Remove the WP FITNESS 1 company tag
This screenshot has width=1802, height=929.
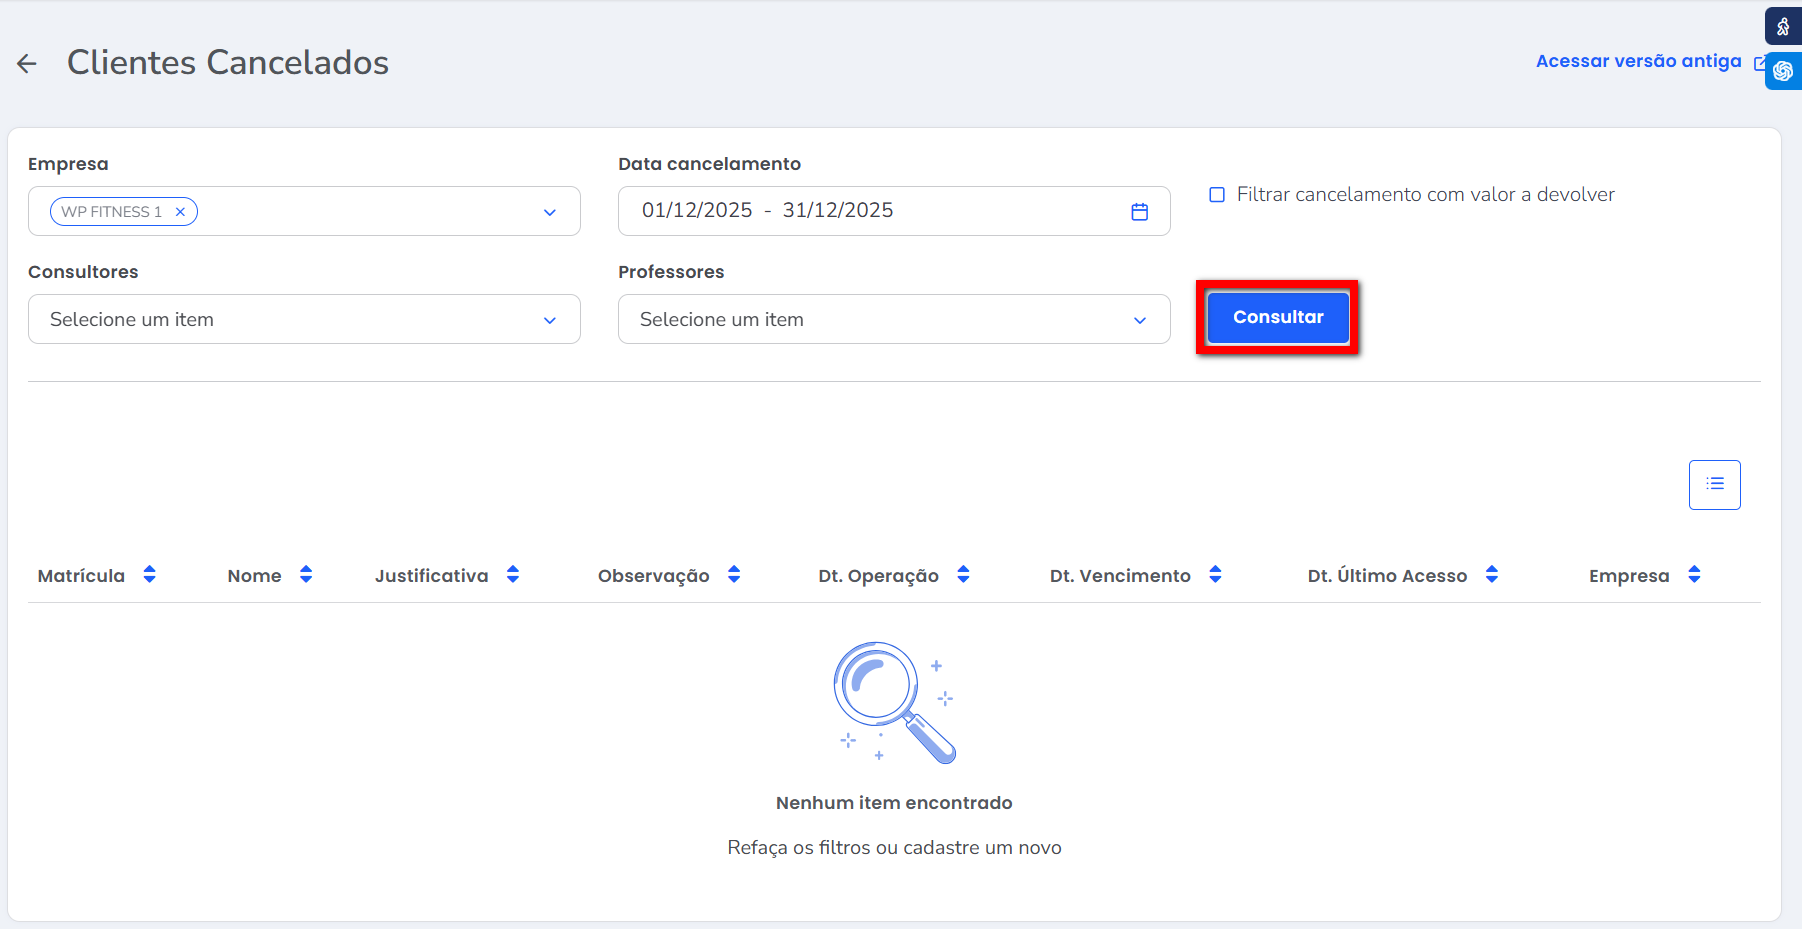point(180,212)
